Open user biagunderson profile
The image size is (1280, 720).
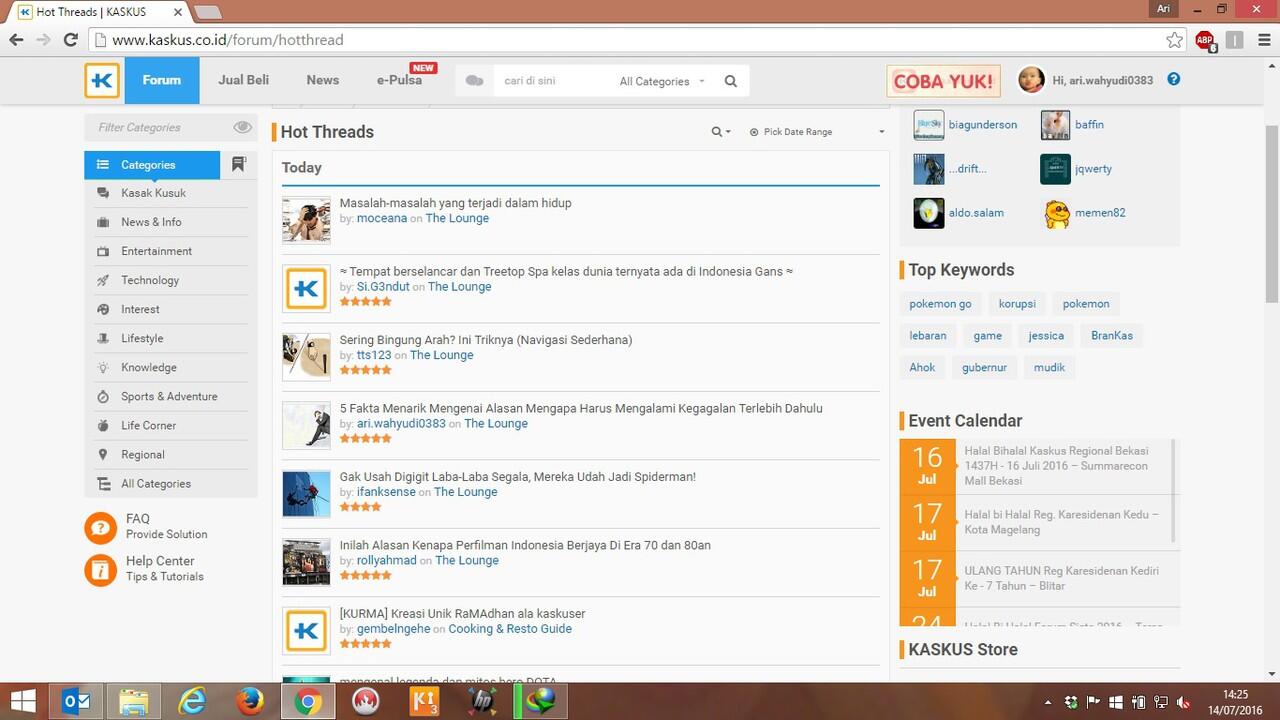(983, 125)
